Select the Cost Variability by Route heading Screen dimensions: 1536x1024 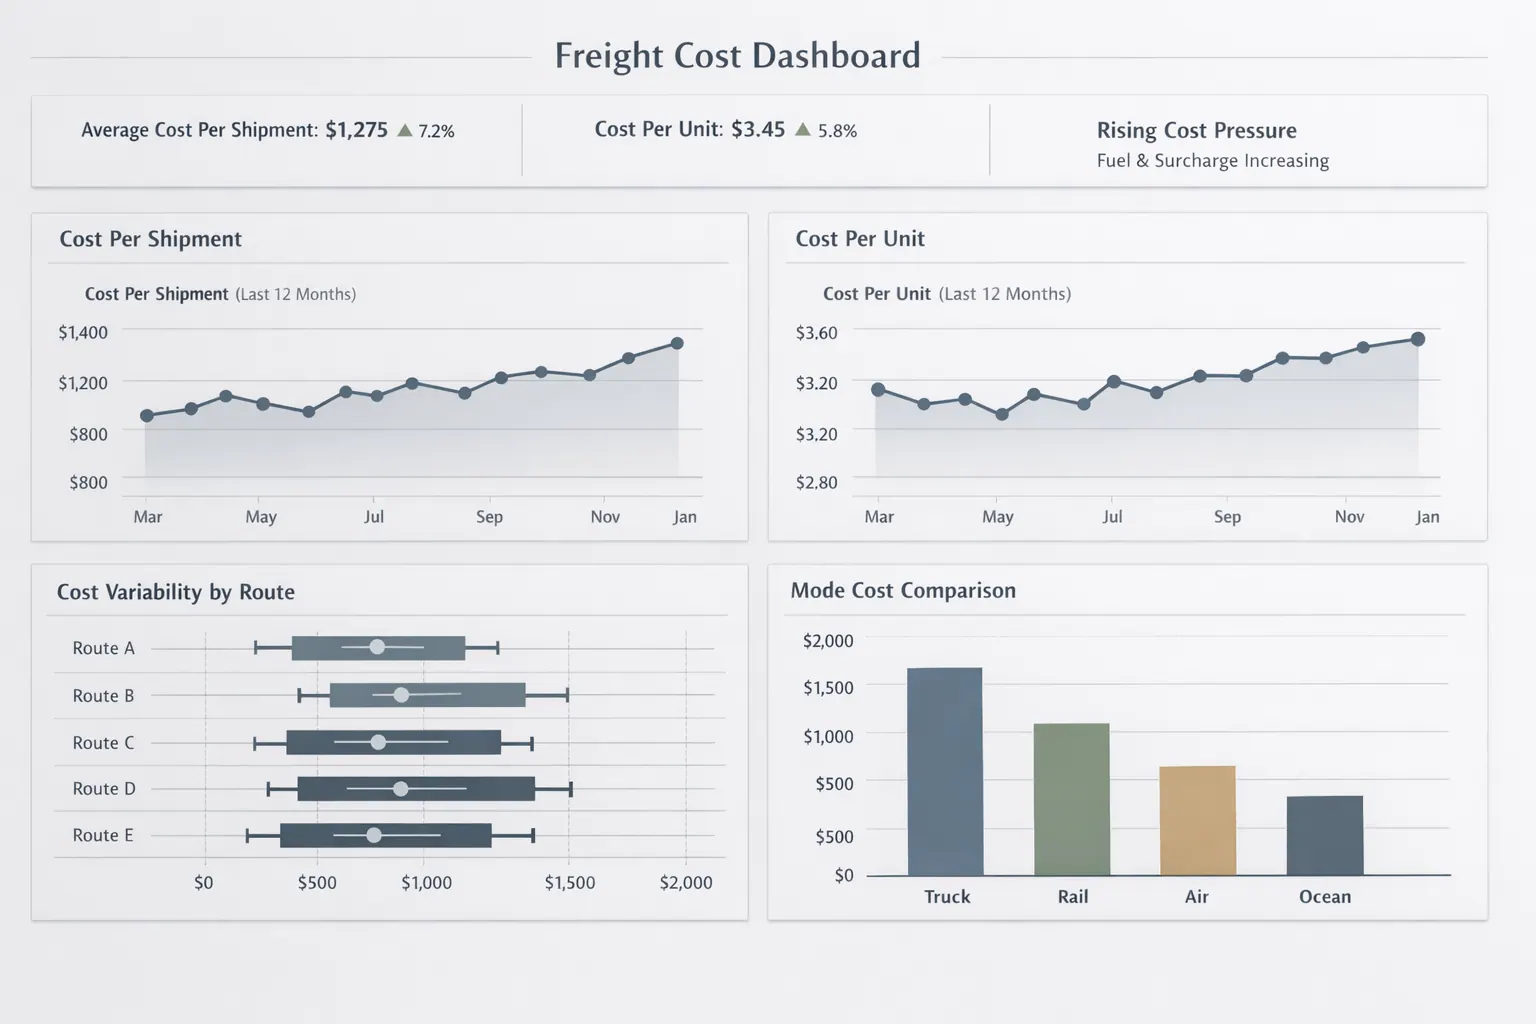[175, 592]
